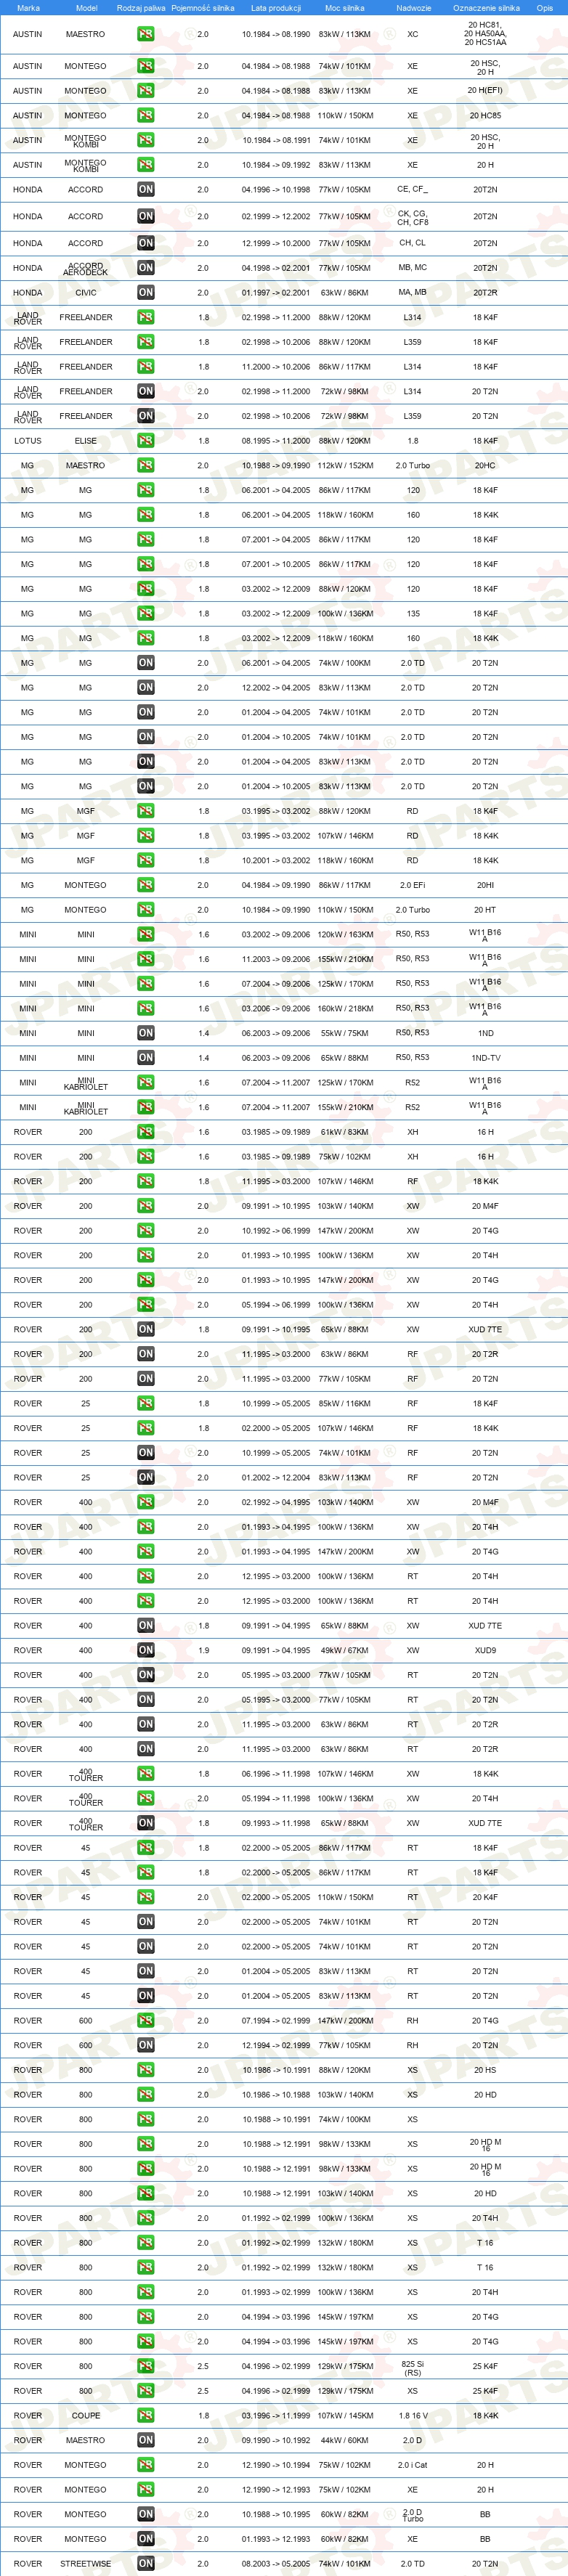Click the PB icon for Rover 800 825 Si (RS)
Viewport: 568px width, 2576px height.
point(146,2366)
